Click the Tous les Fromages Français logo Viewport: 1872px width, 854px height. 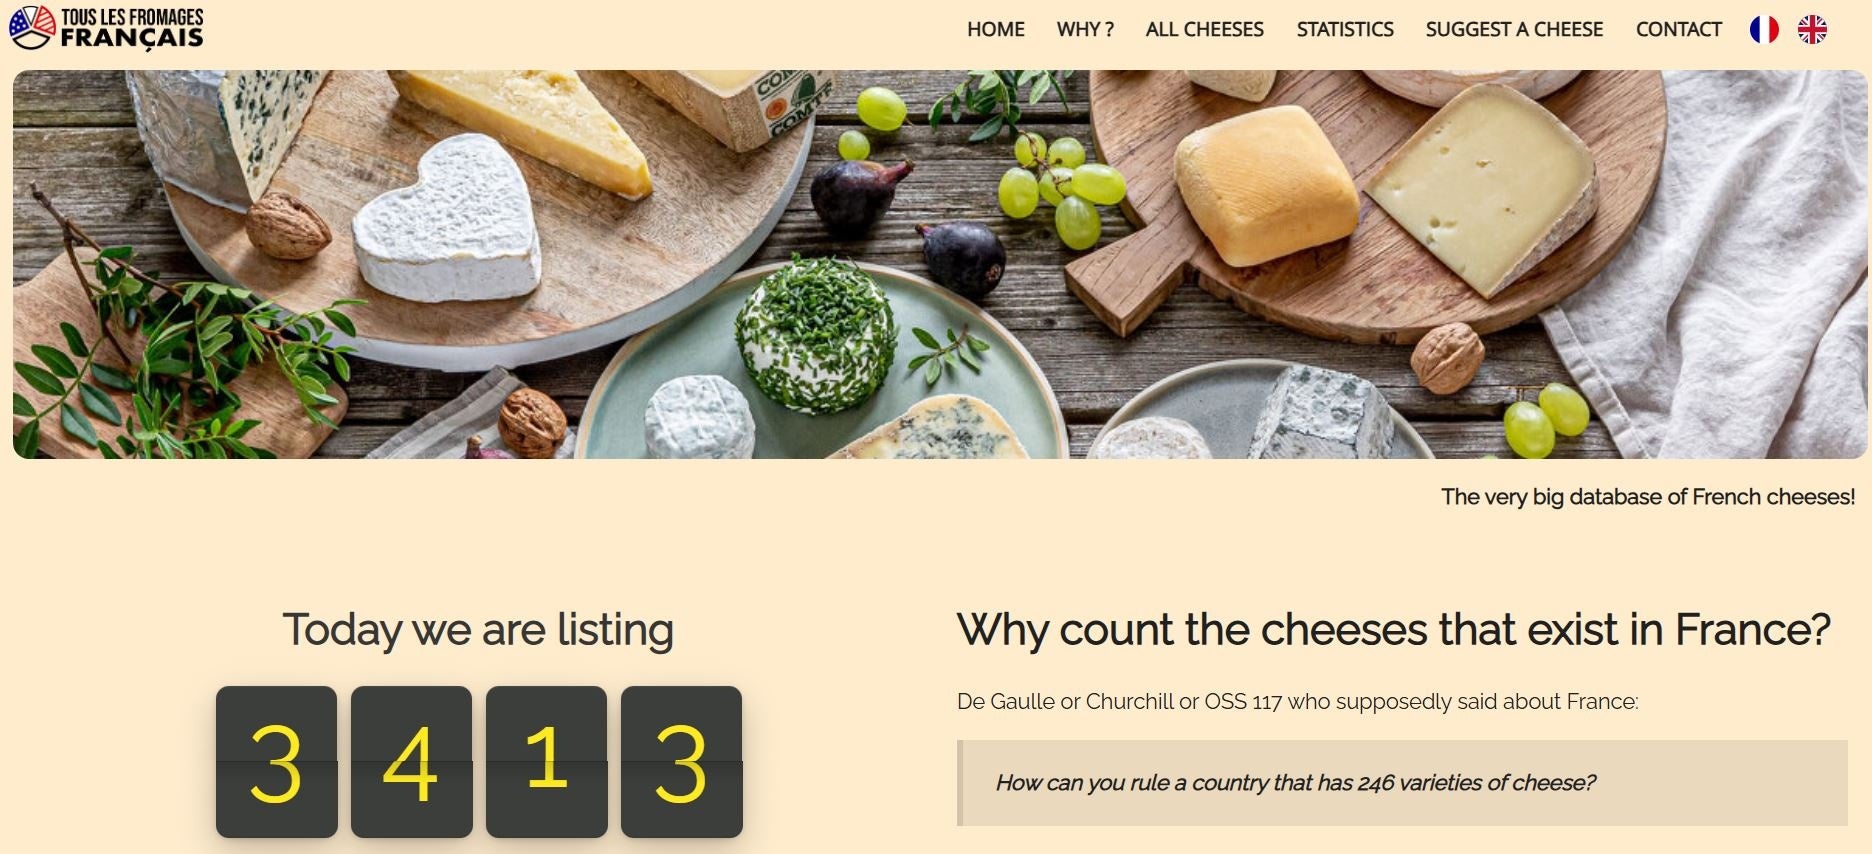(x=106, y=27)
